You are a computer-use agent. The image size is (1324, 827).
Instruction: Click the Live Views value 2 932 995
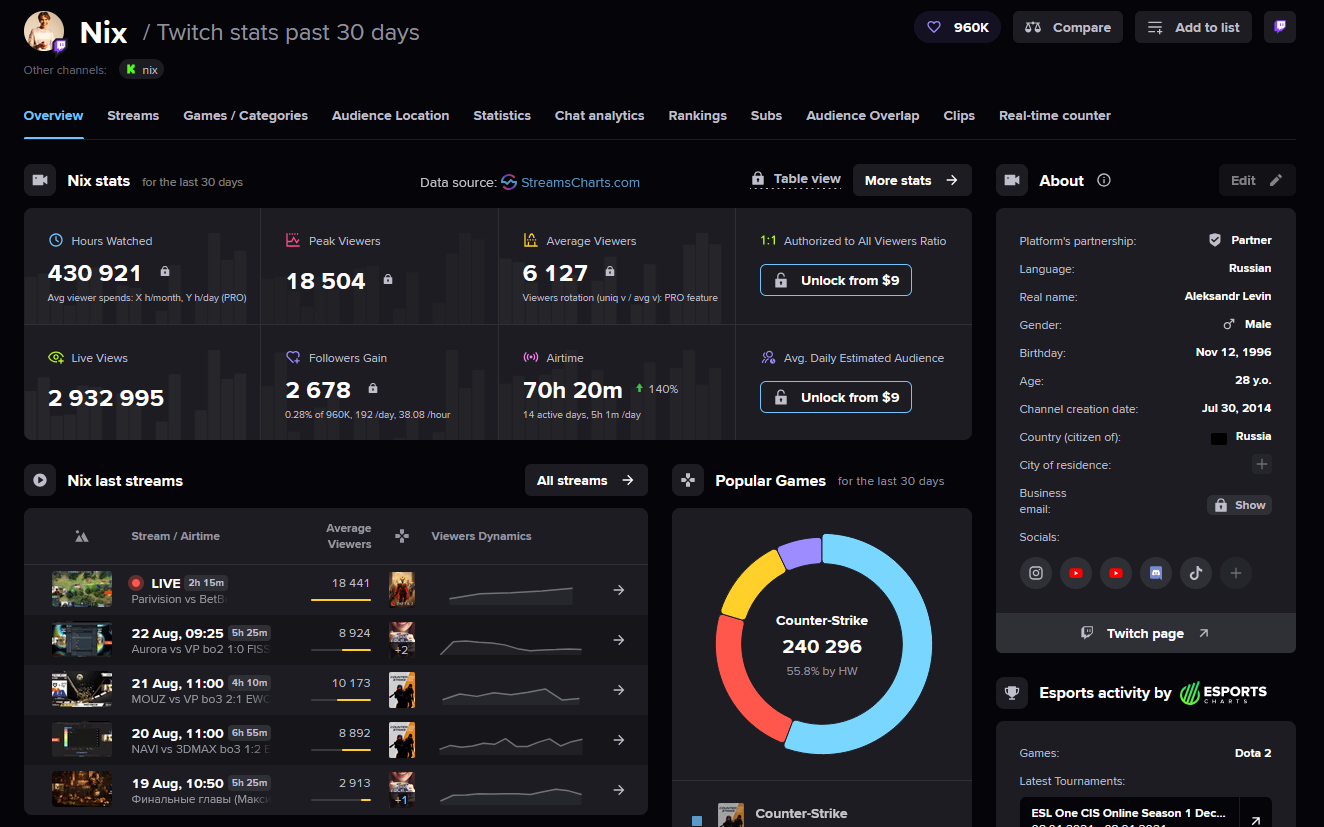pos(106,398)
